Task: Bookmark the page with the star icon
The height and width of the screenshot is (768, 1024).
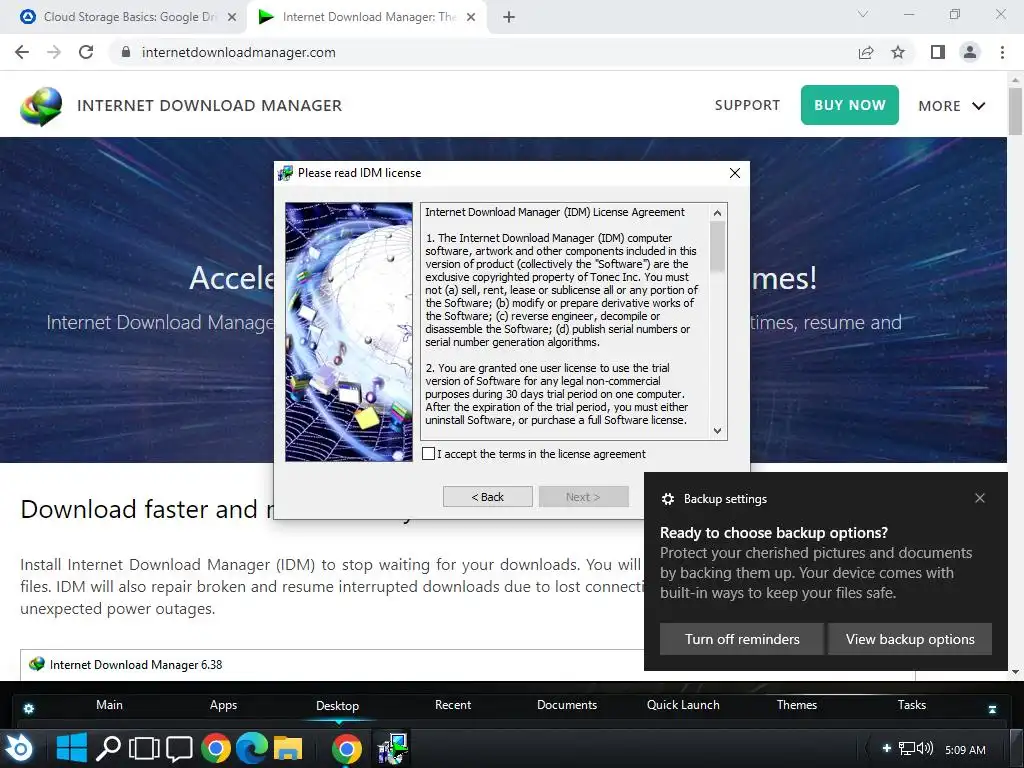Action: (x=898, y=52)
